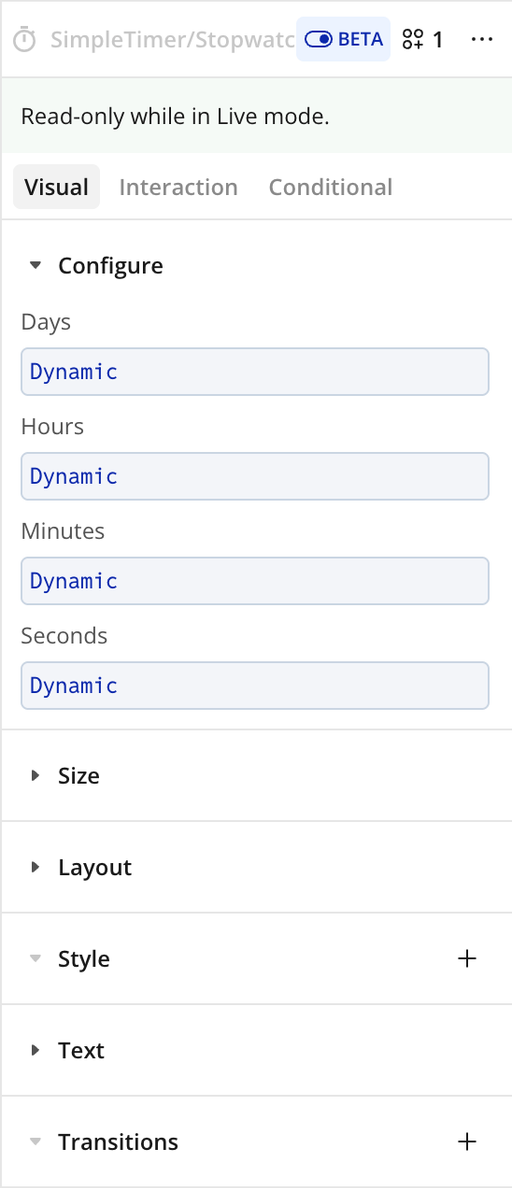Click the Minutes Dynamic value field
This screenshot has width=512, height=1188.
[x=255, y=581]
